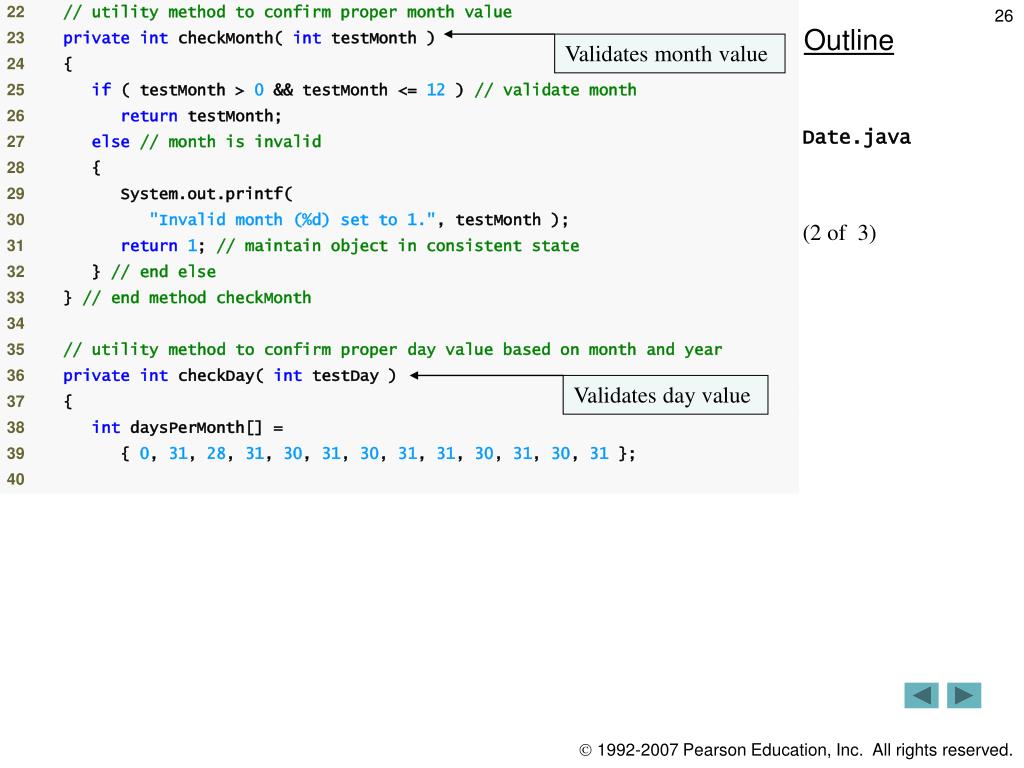Viewport: 1024px width, 768px height.
Task: Select the checkDay method declaration on line 36
Action: click(x=229, y=376)
